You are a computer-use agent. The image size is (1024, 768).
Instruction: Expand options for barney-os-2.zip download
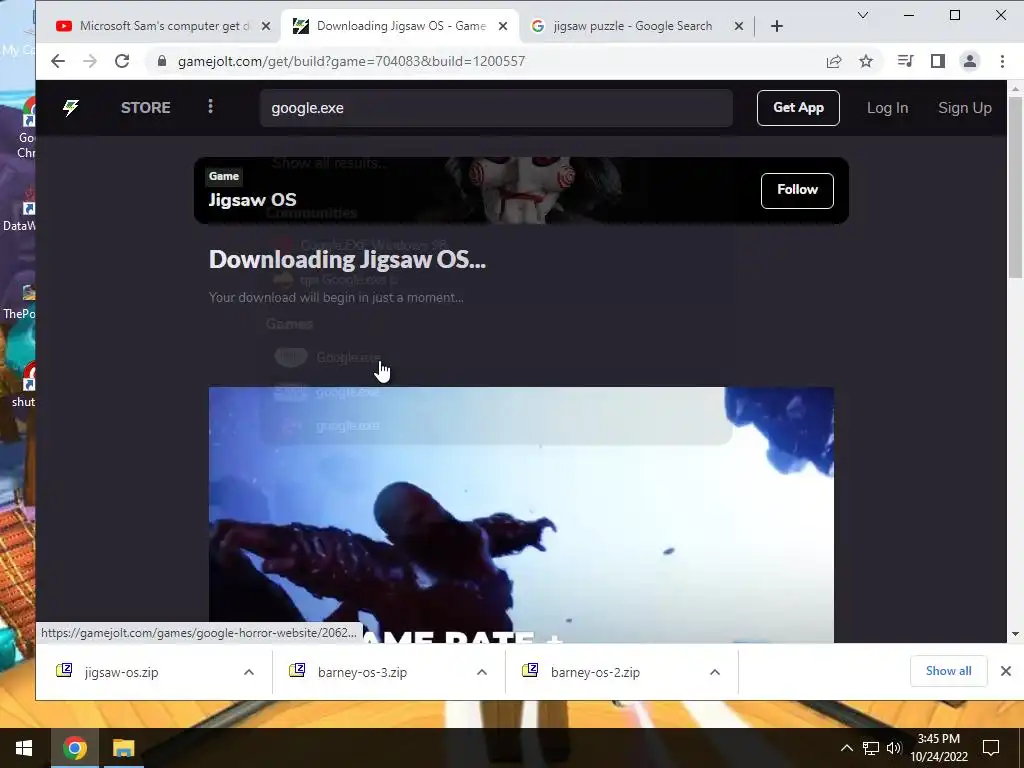[715, 672]
